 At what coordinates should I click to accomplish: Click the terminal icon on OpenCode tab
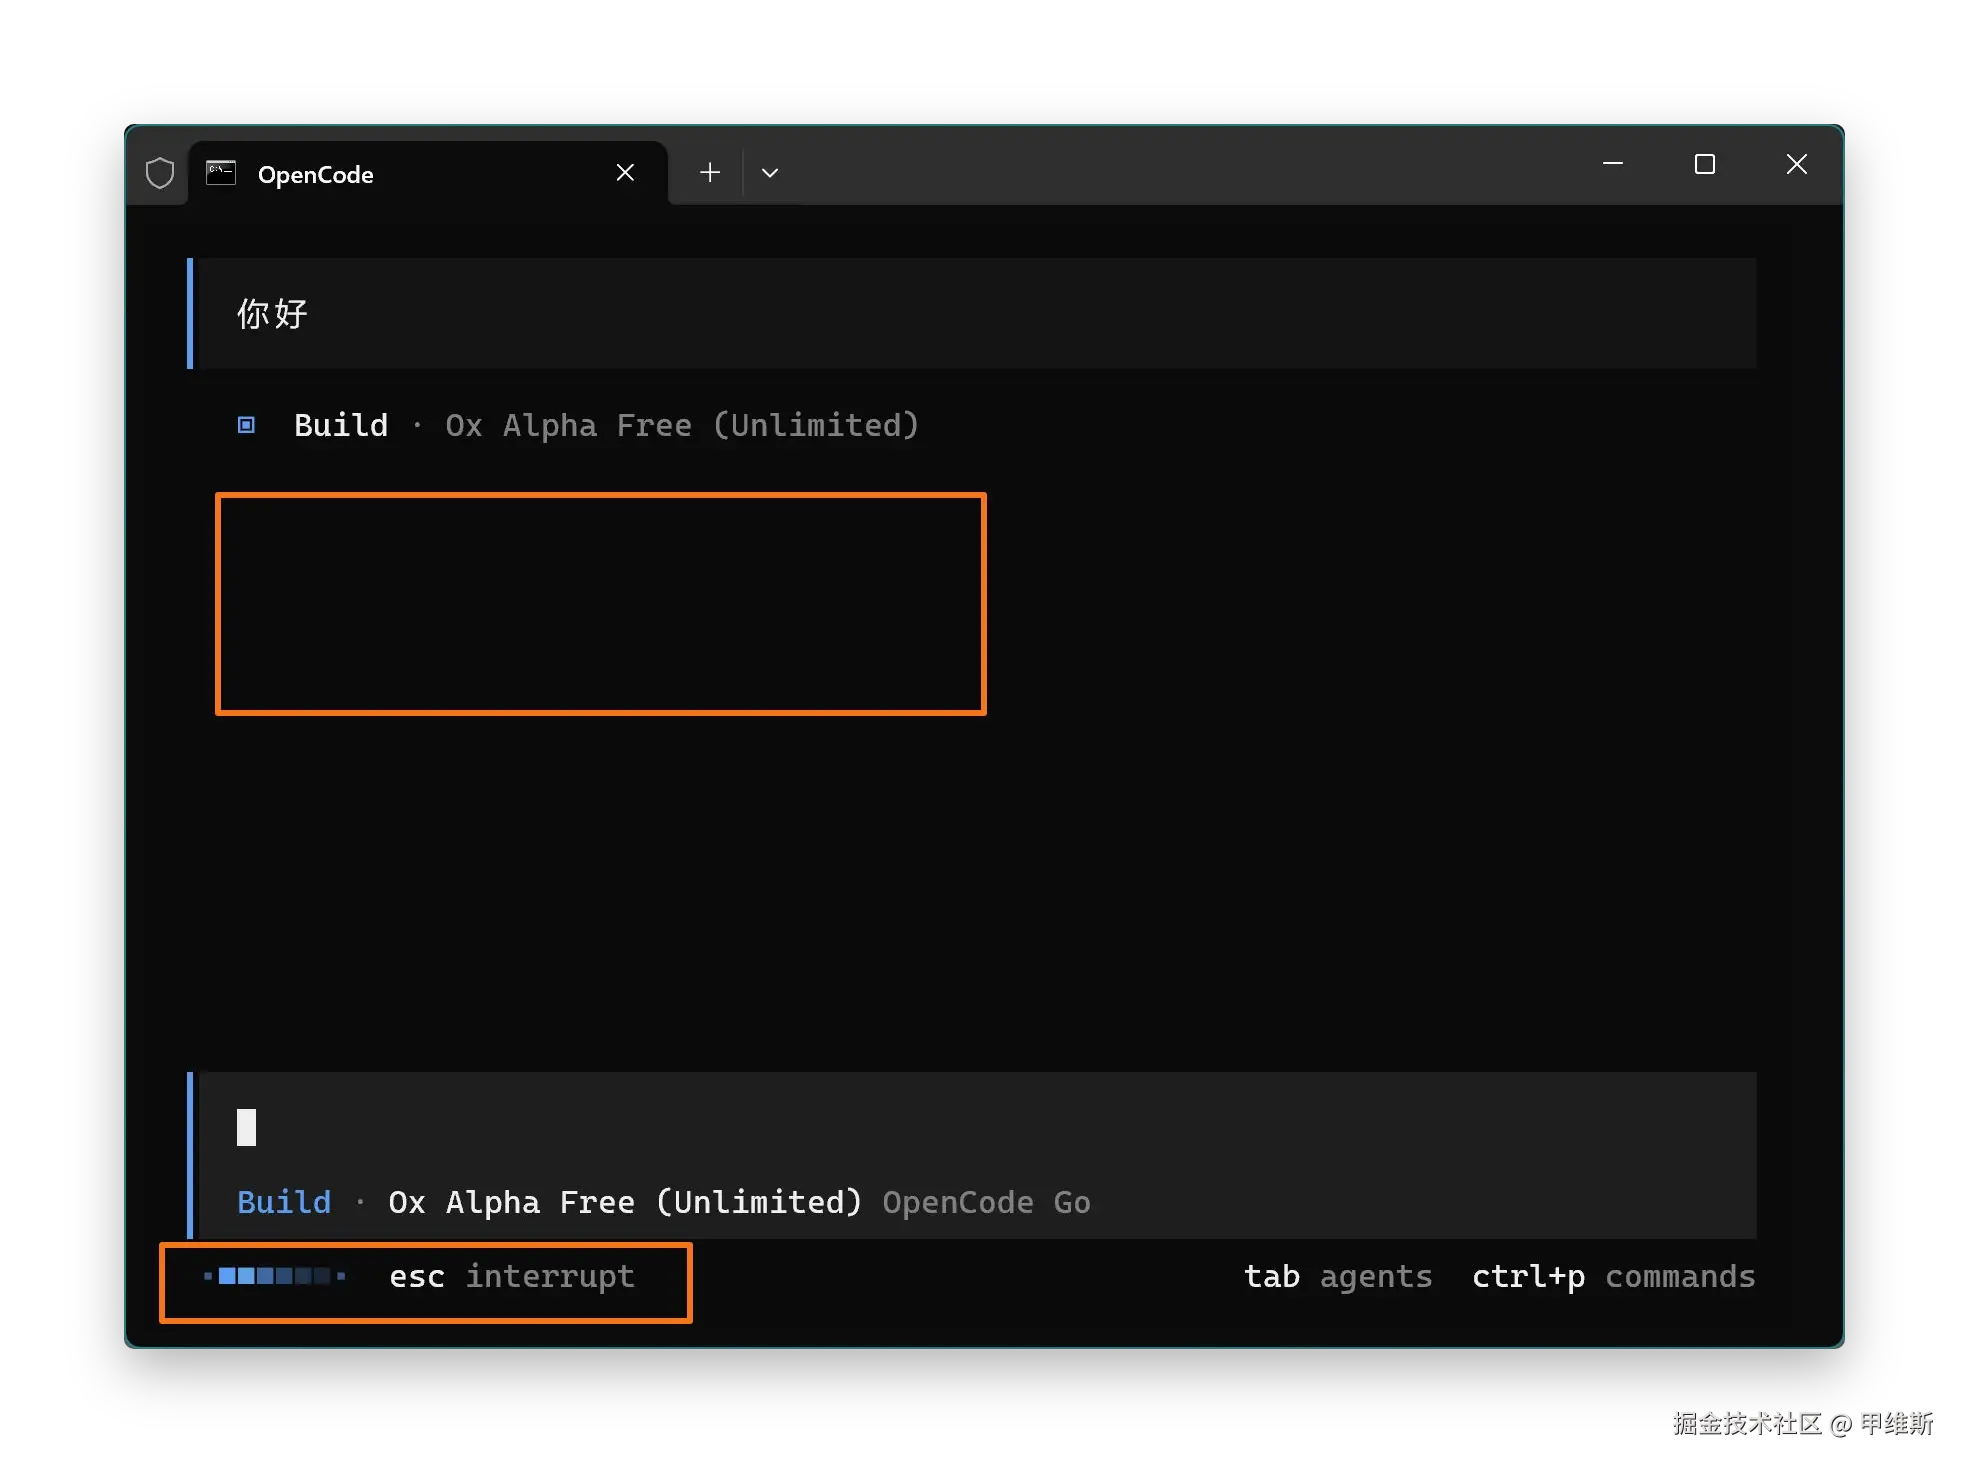[x=221, y=173]
